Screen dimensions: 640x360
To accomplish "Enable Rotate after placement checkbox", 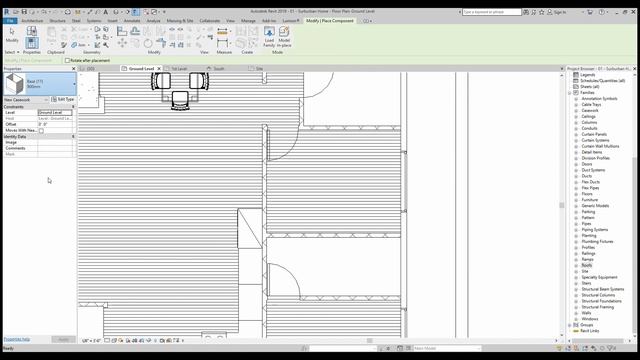I will [67, 60].
